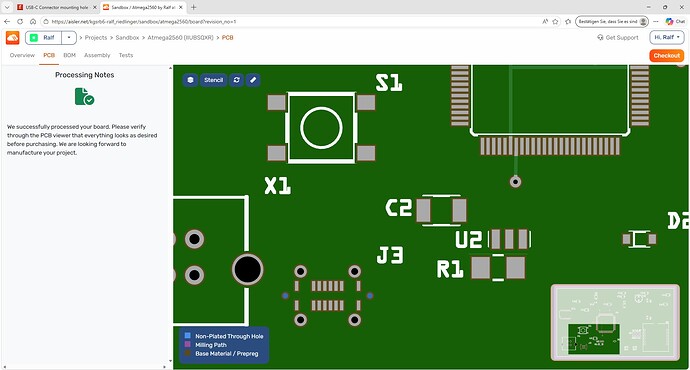
Task: Open the Sandbox breadcrumb link
Action: (127, 38)
